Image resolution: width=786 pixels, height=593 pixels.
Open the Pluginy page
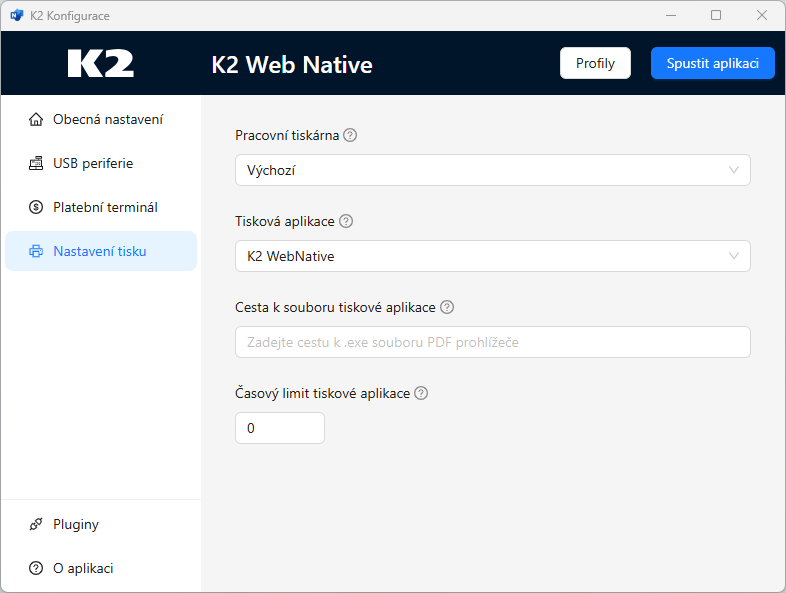coord(101,524)
